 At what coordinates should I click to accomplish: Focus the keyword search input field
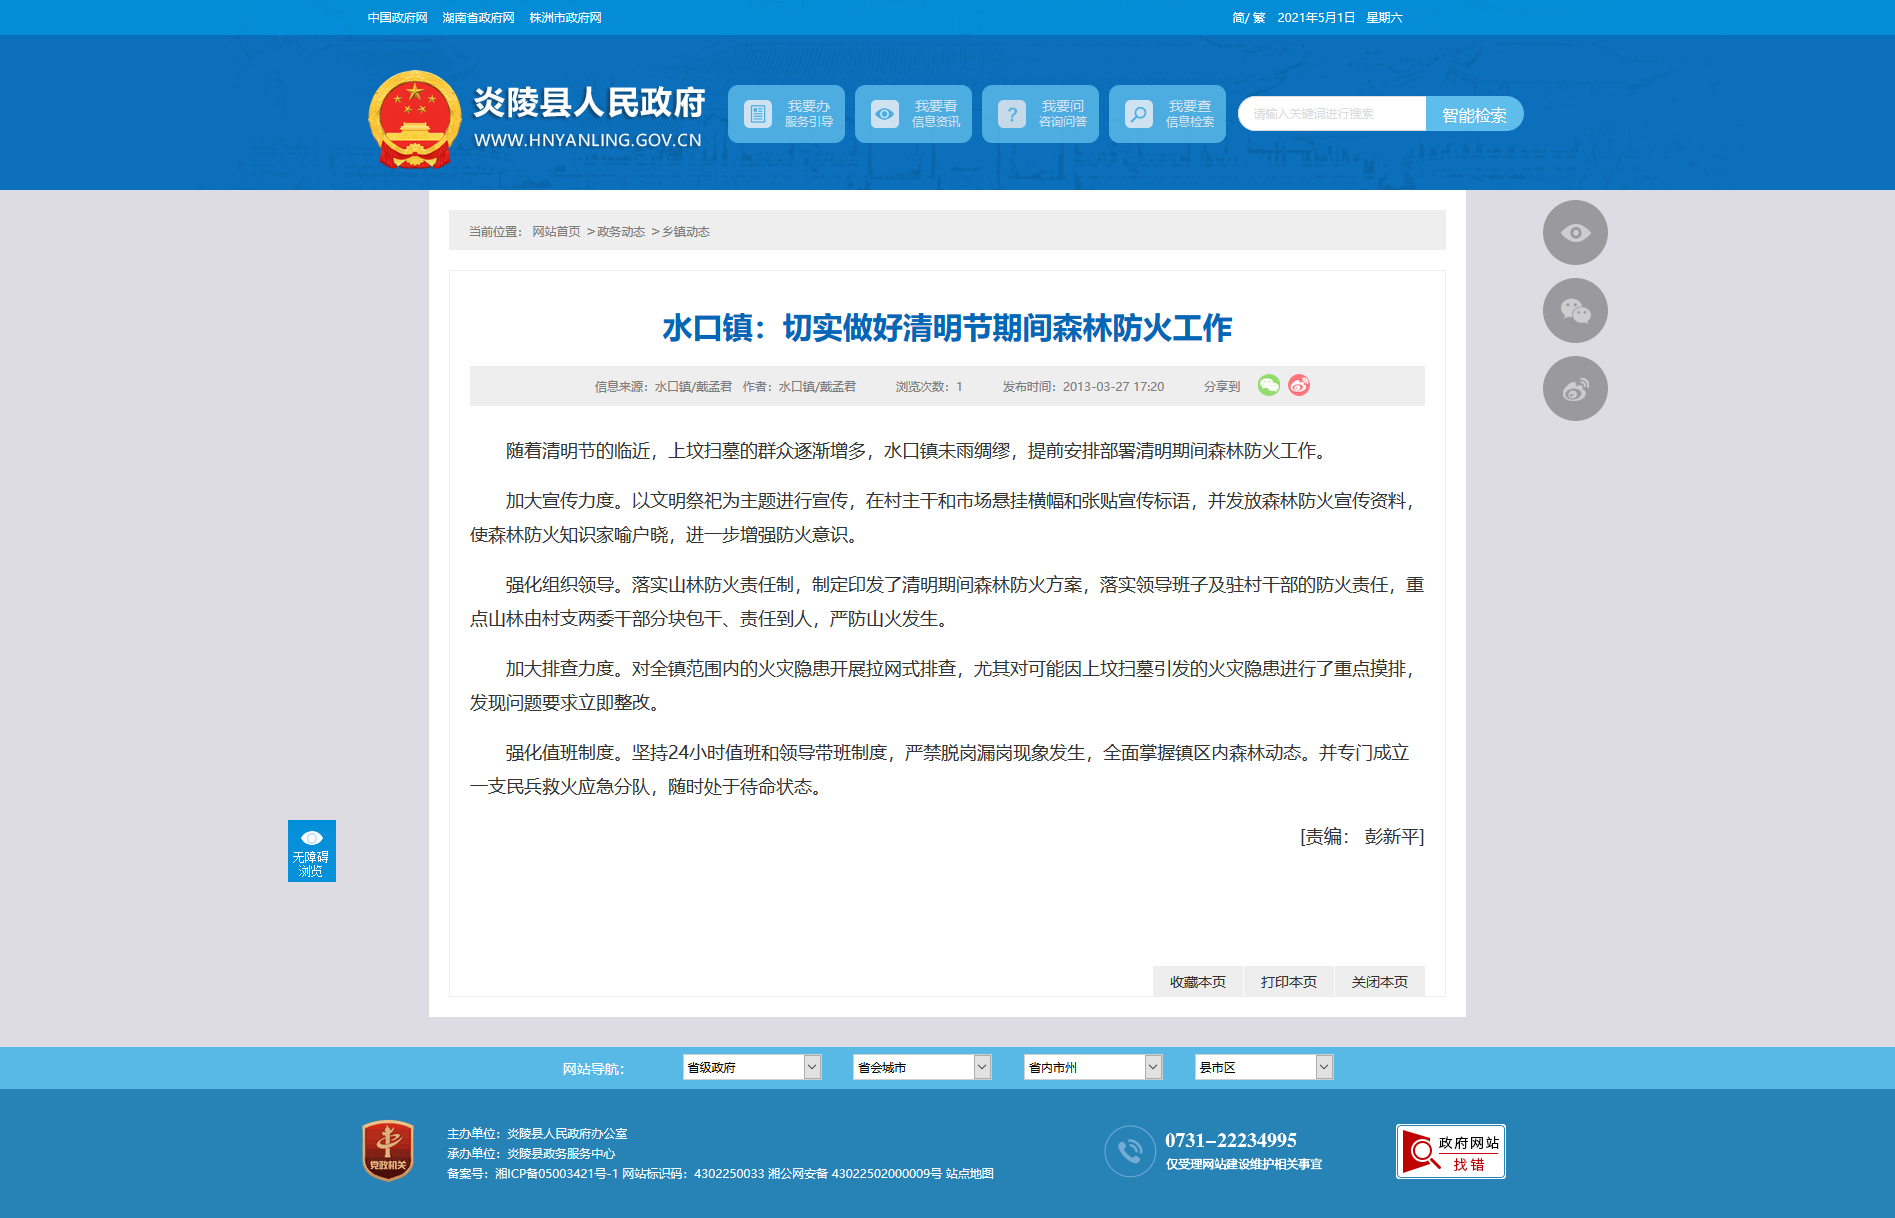(x=1332, y=114)
